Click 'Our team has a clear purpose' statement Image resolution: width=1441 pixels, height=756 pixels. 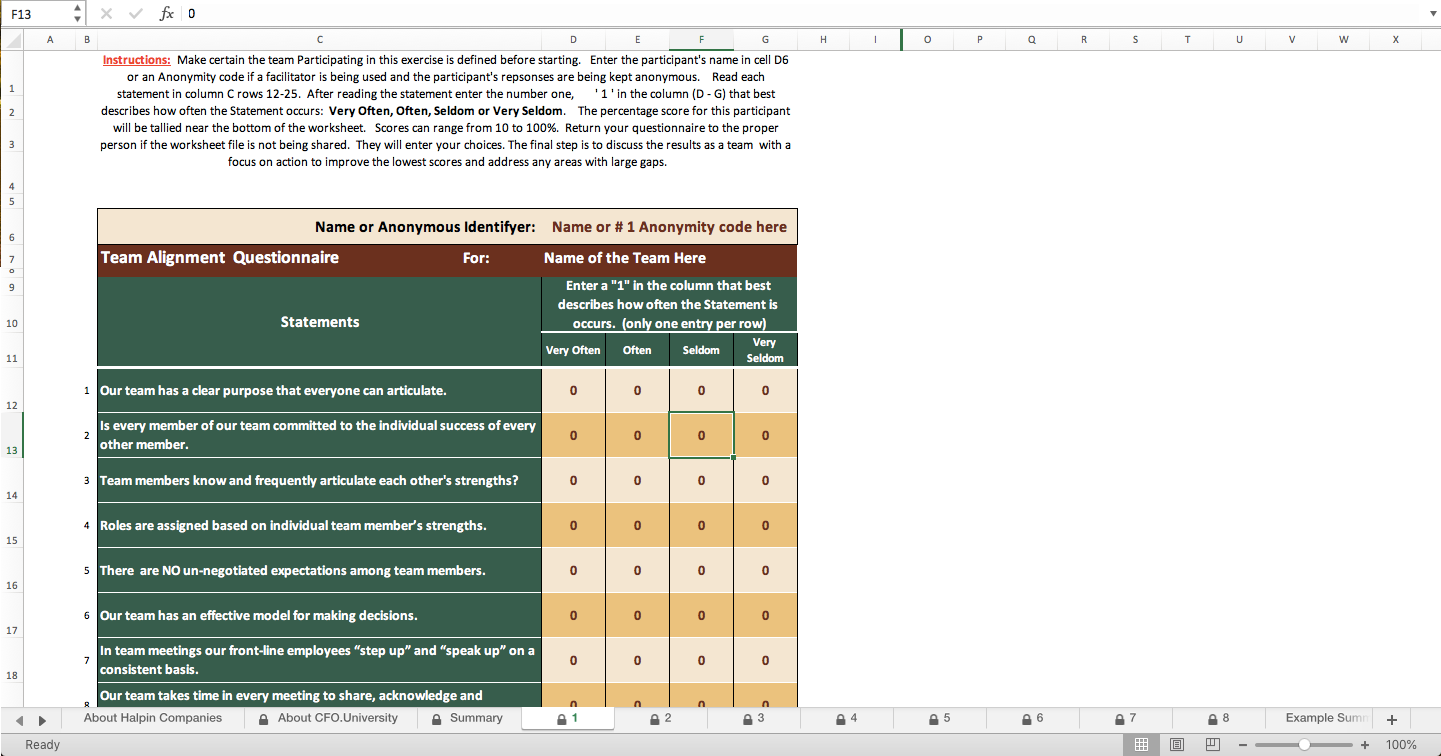tap(319, 390)
